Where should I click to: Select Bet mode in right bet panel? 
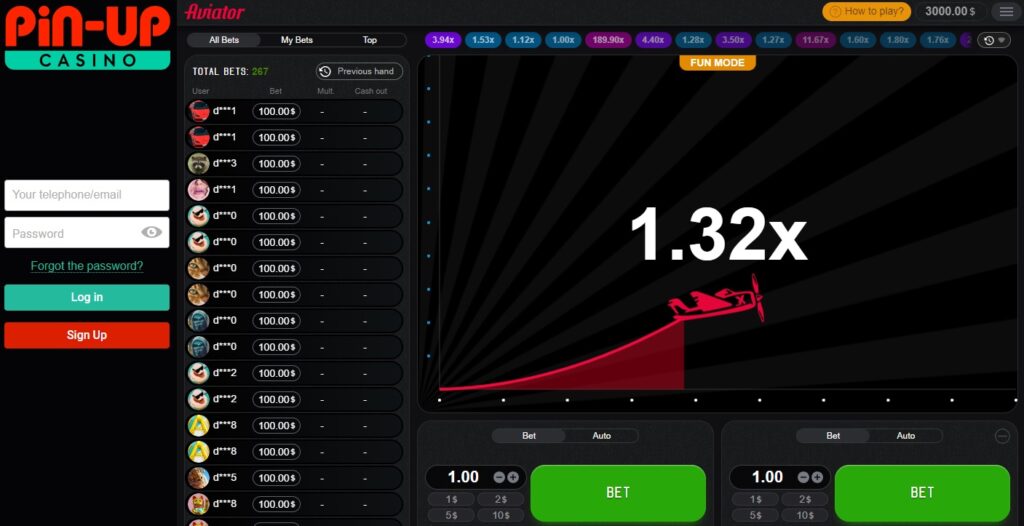(833, 436)
